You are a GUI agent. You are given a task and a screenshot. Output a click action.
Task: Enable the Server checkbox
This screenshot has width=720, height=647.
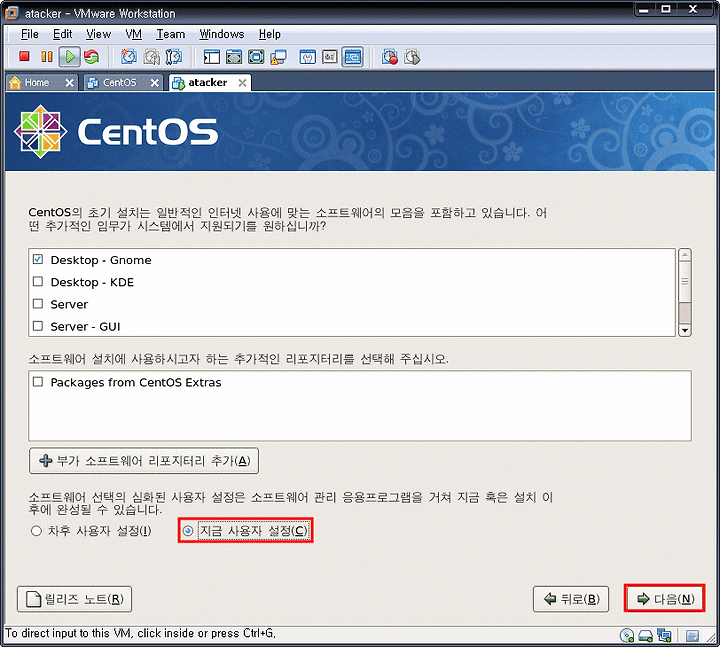[x=38, y=304]
